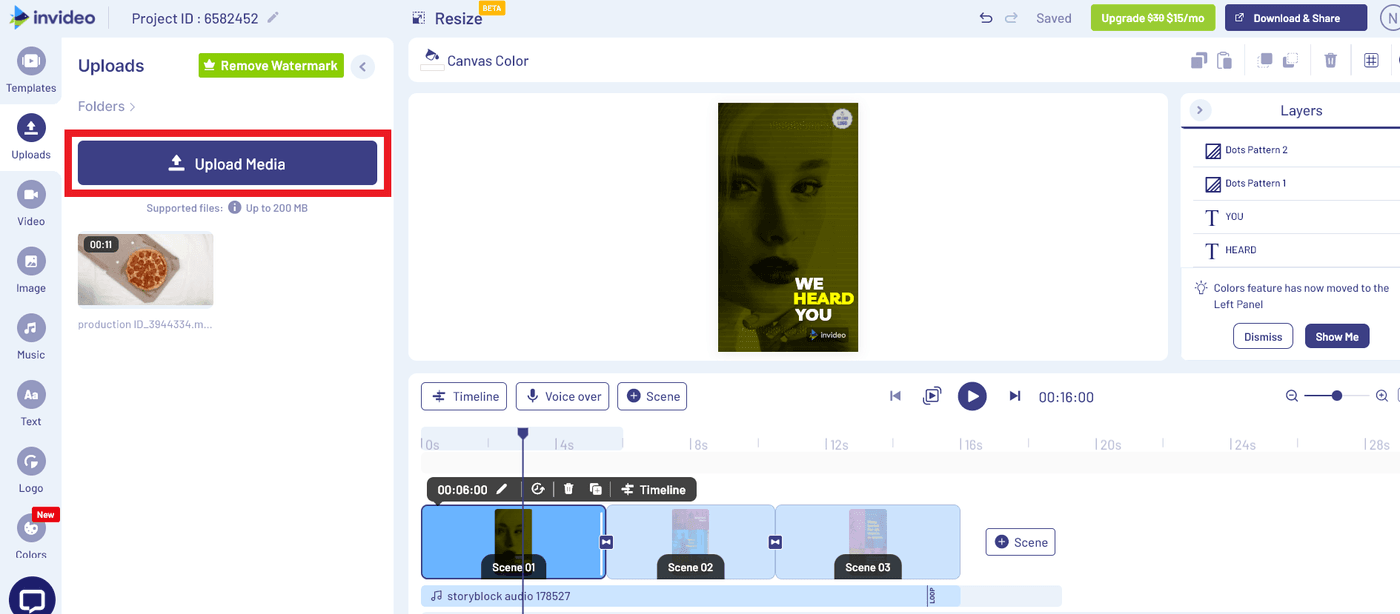Screen dimensions: 1400x614
Task: Click the Upload Media button
Action: (x=226, y=162)
